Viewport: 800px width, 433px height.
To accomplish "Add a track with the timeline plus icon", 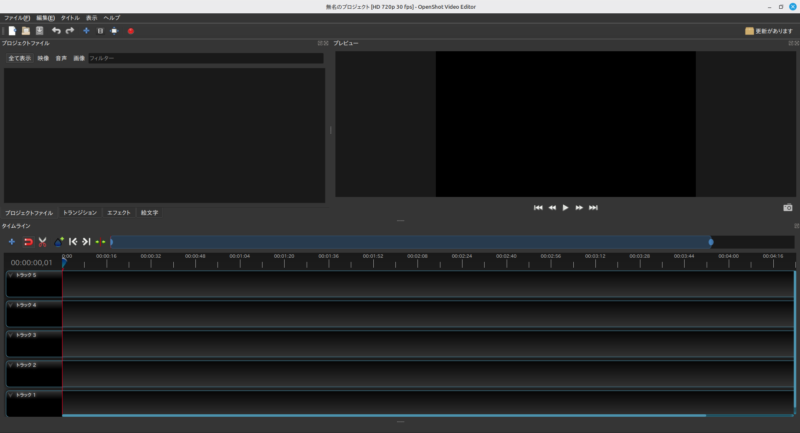I will (x=12, y=242).
